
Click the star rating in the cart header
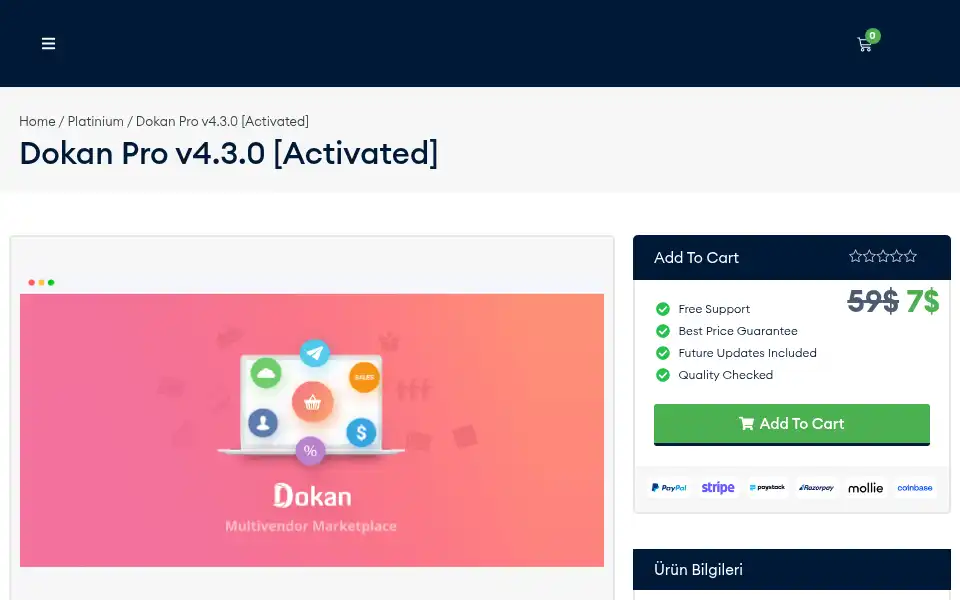pyautogui.click(x=882, y=256)
